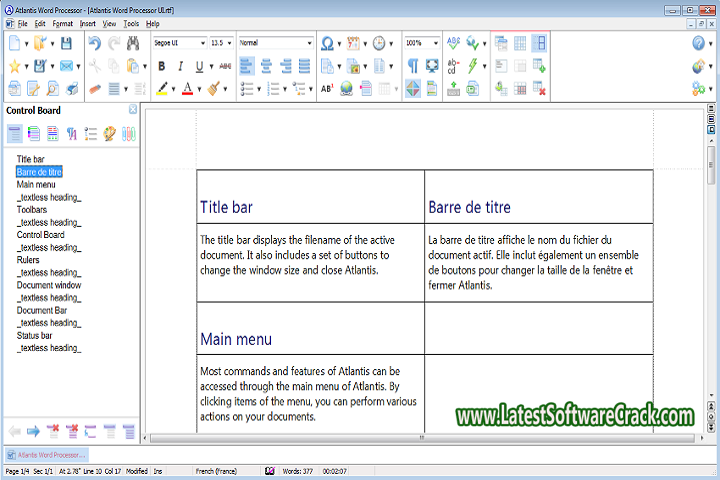Click the Spell check ABC icon
The width and height of the screenshot is (720, 480).
point(453,43)
